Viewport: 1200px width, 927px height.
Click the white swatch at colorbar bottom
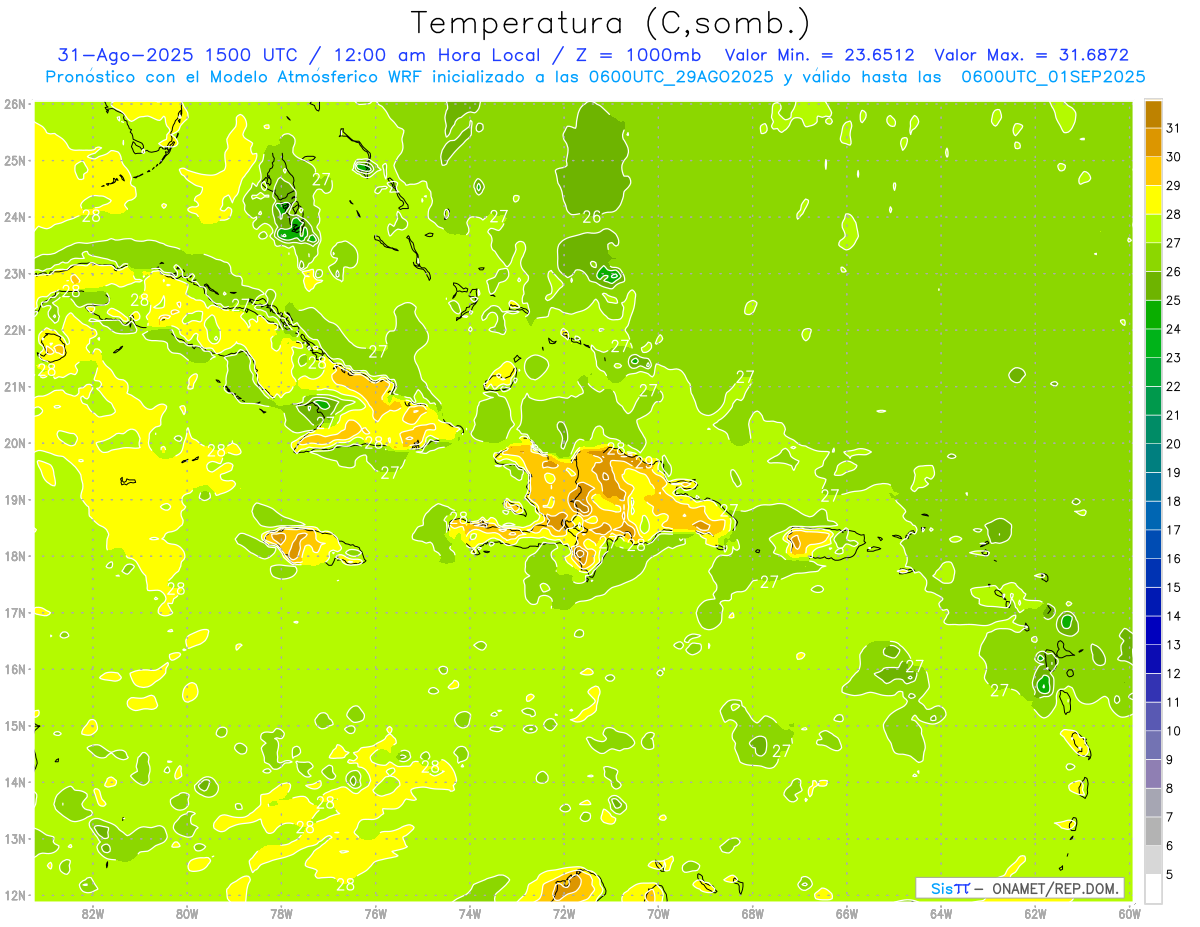(x=1153, y=888)
